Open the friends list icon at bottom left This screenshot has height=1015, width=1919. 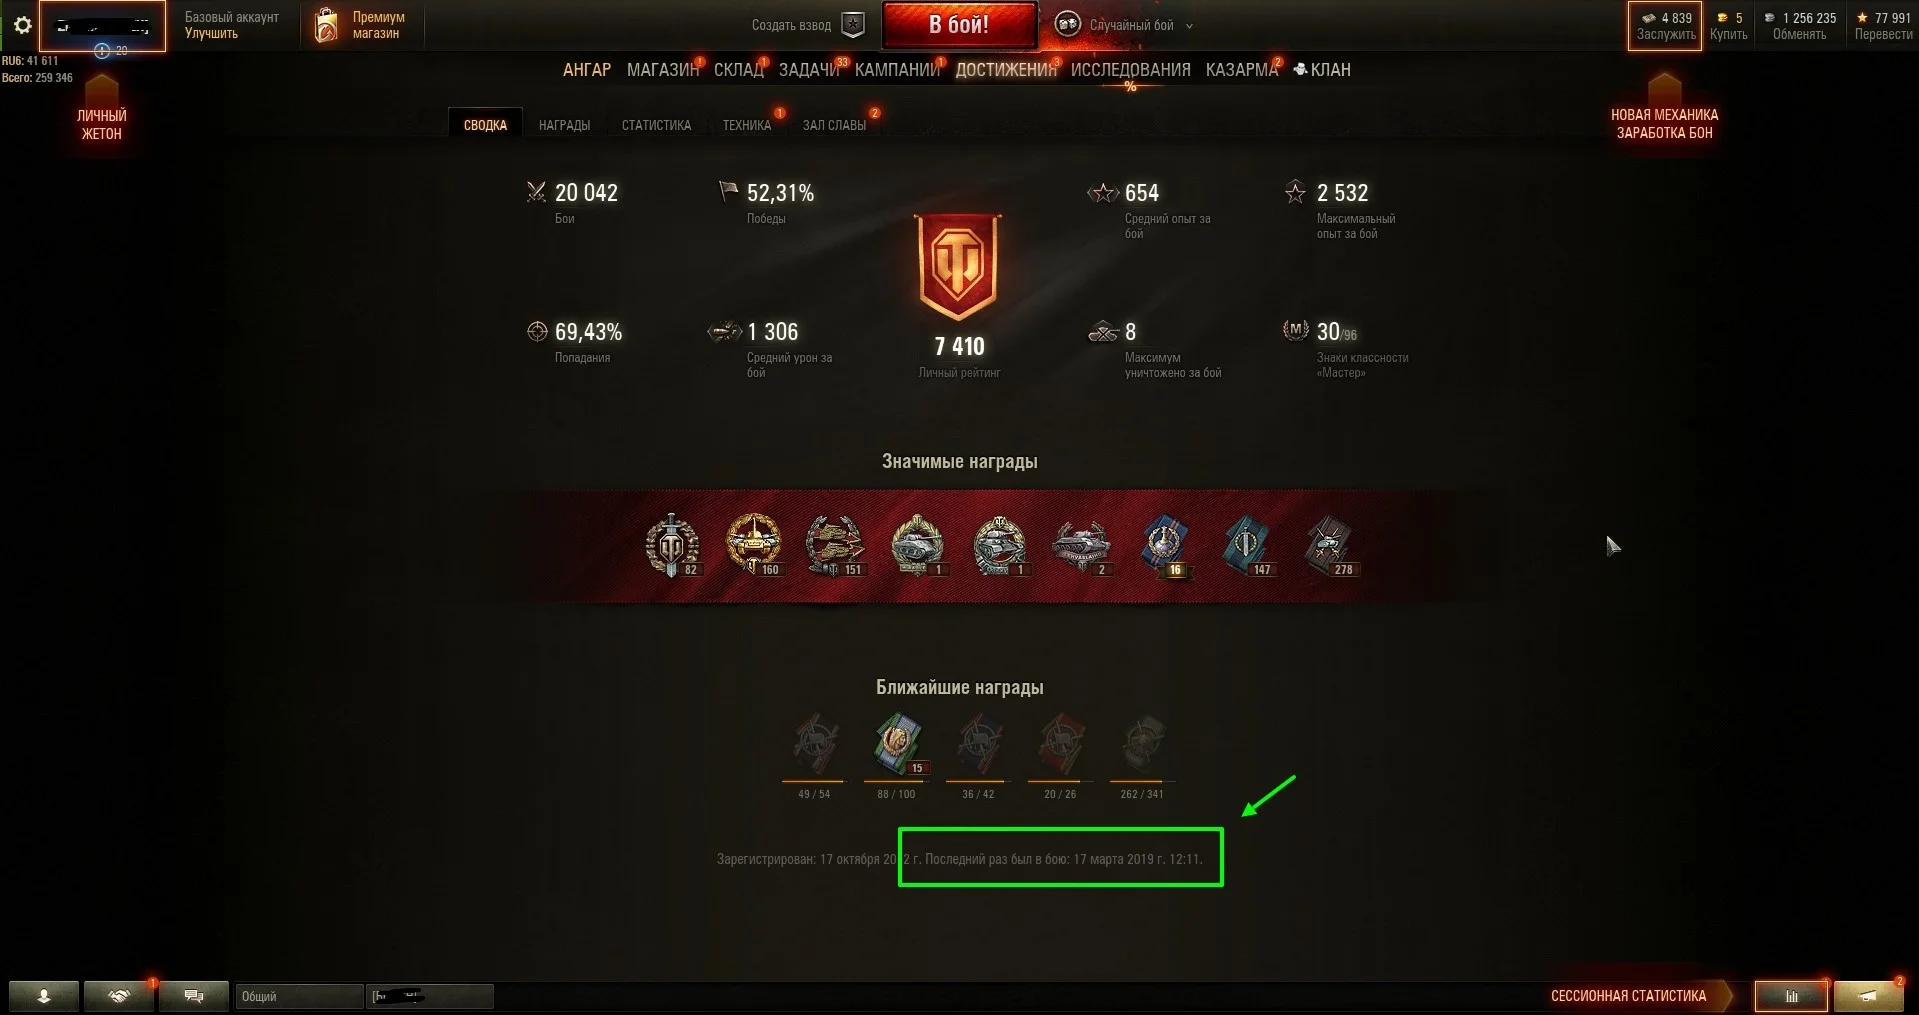[x=44, y=996]
